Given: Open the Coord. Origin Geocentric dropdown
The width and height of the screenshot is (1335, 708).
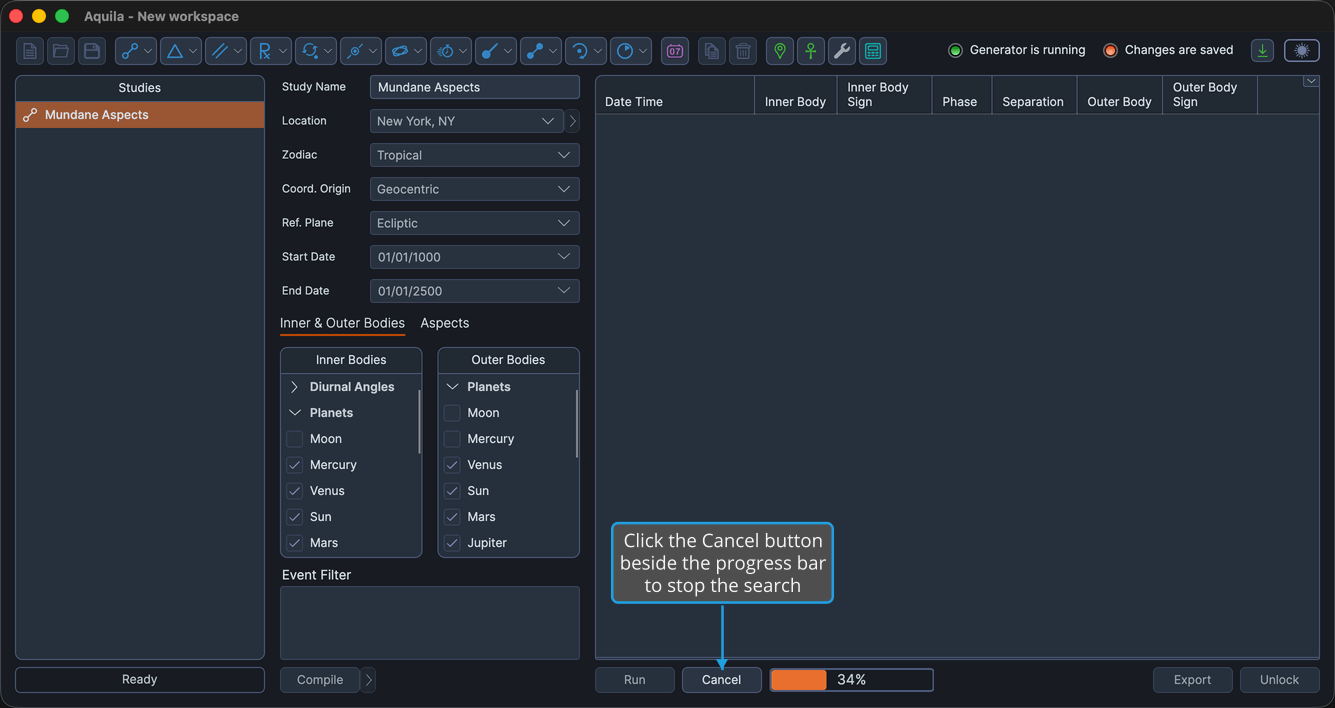Looking at the screenshot, I should point(475,189).
